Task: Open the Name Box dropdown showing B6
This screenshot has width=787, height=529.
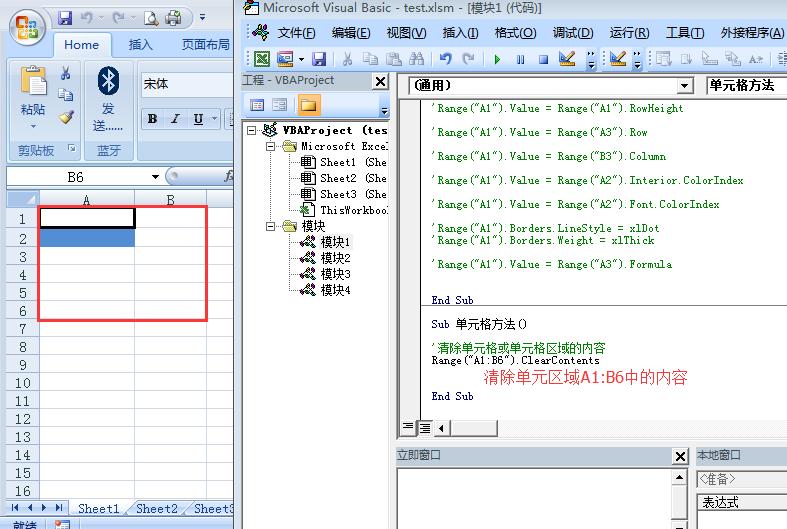Action: pos(155,177)
